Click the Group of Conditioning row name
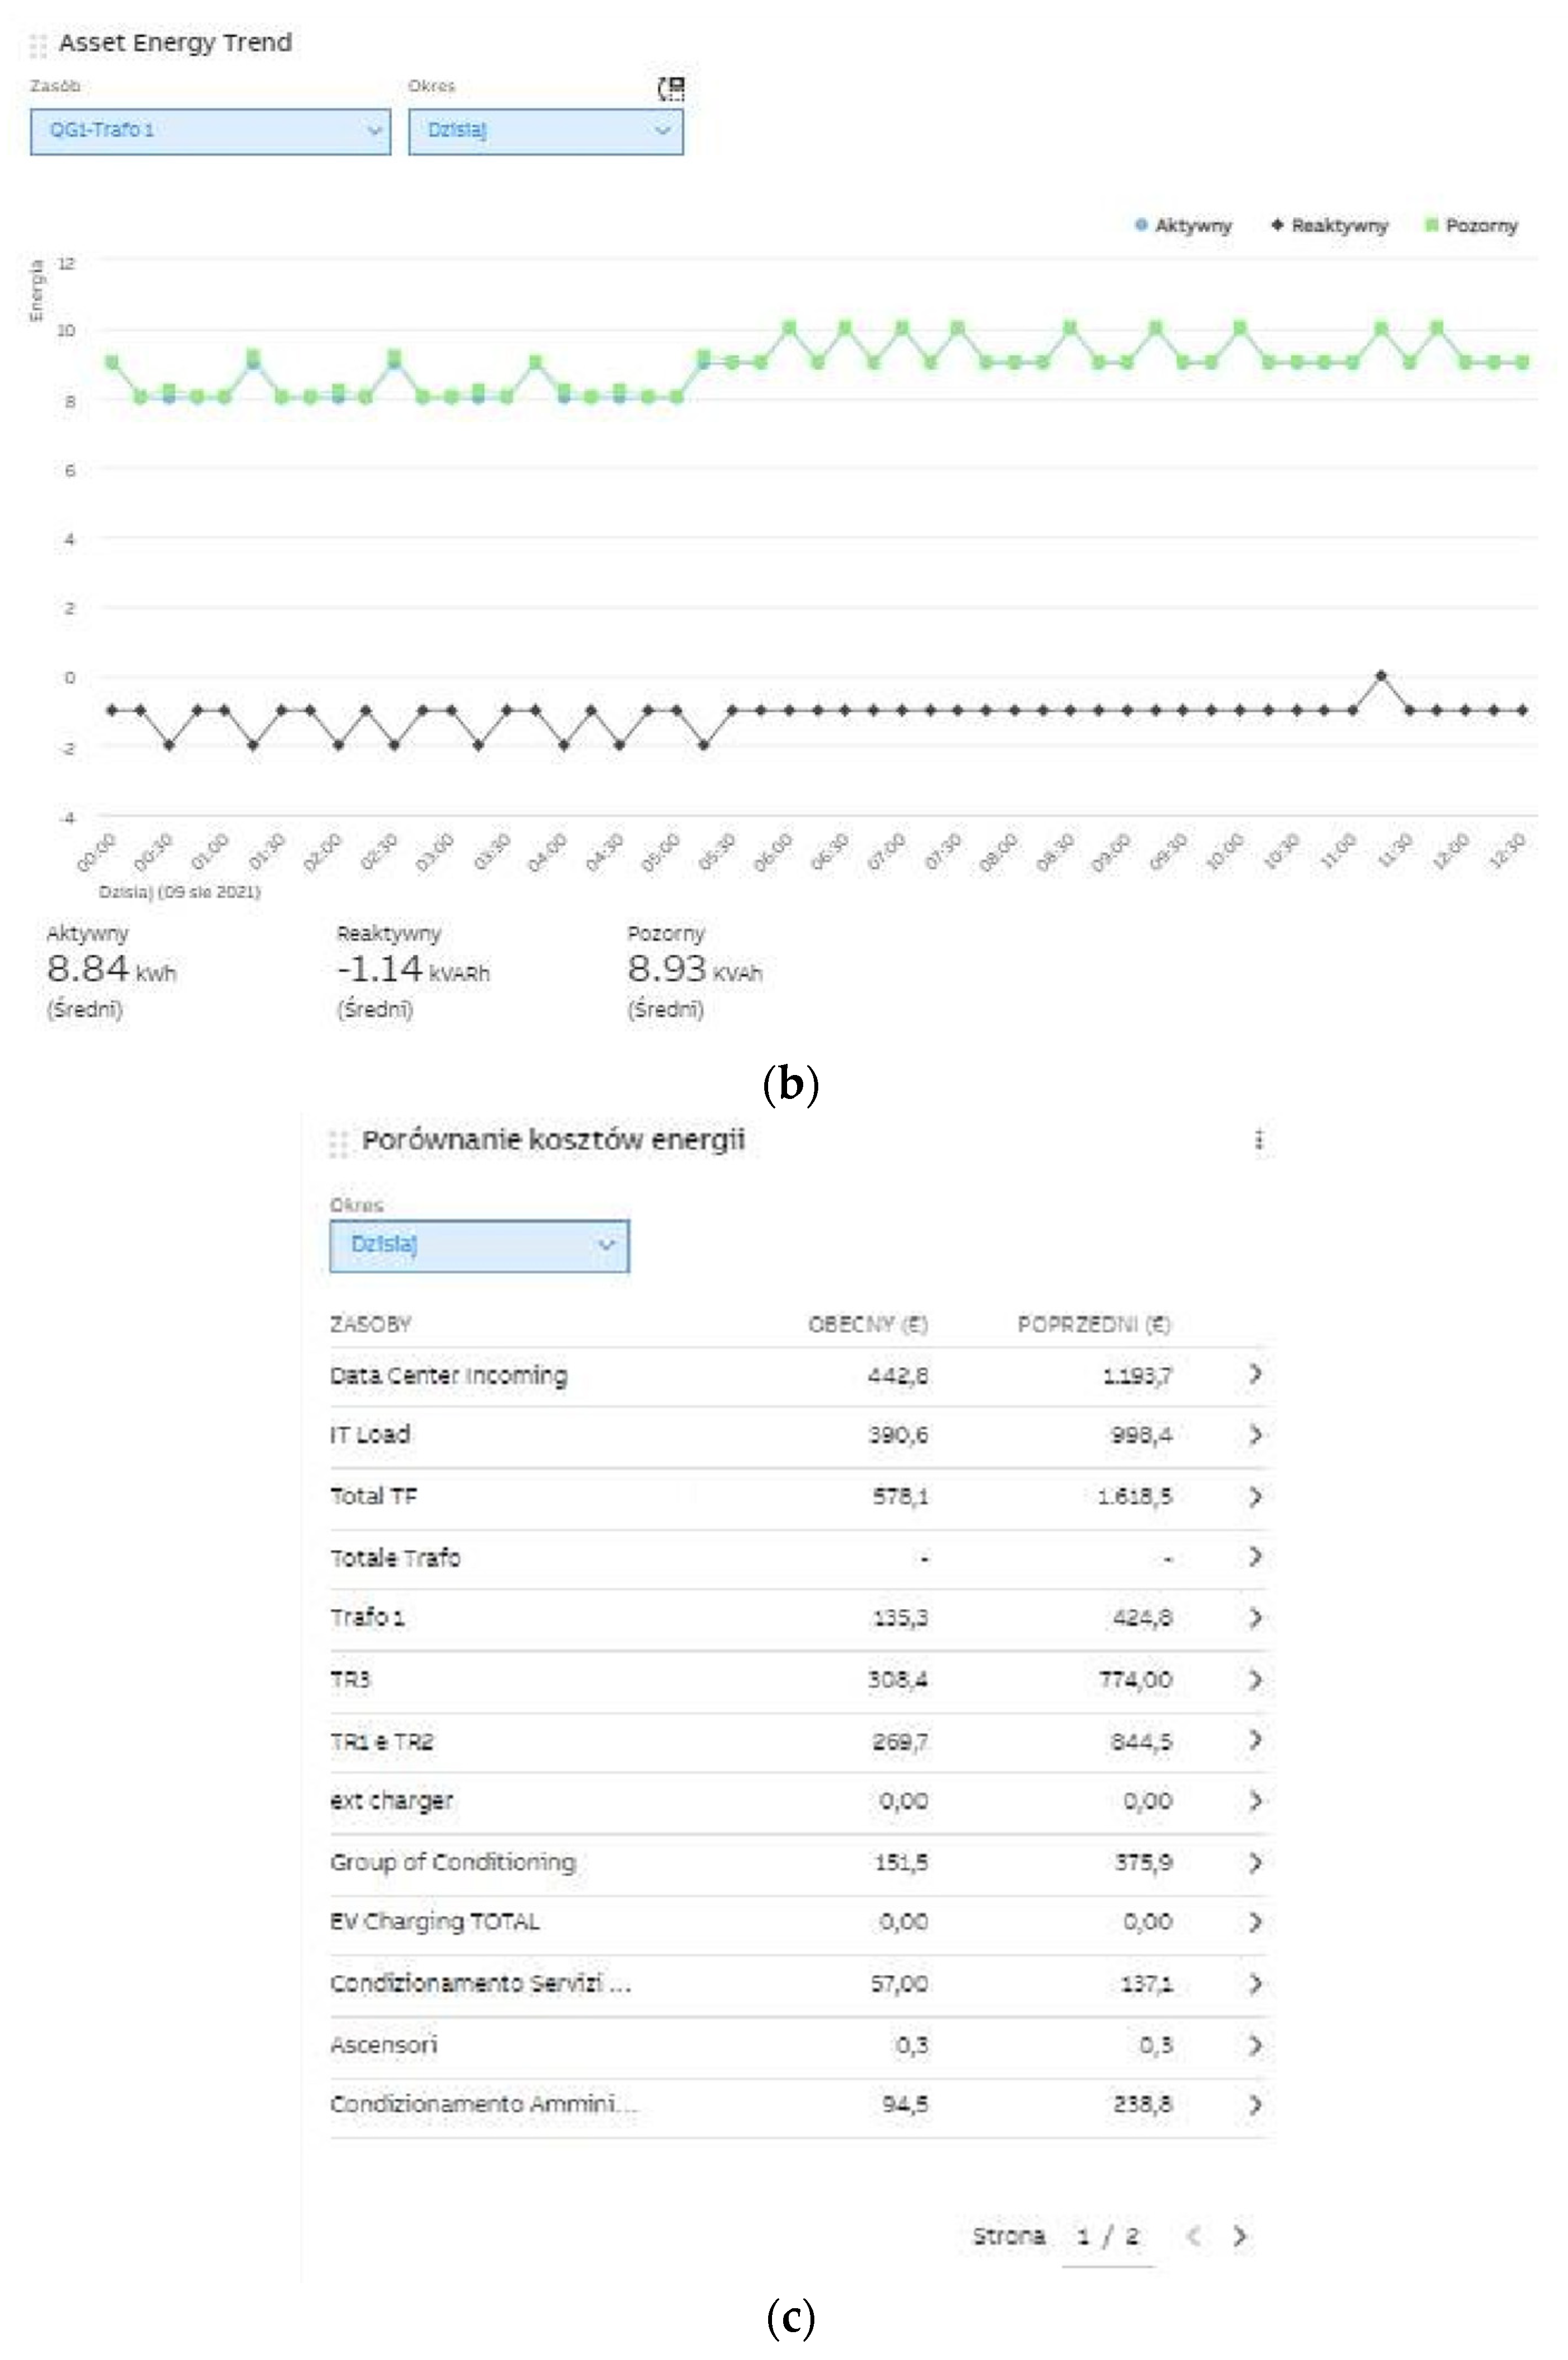This screenshot has height=2360, width=1568. (x=452, y=1861)
